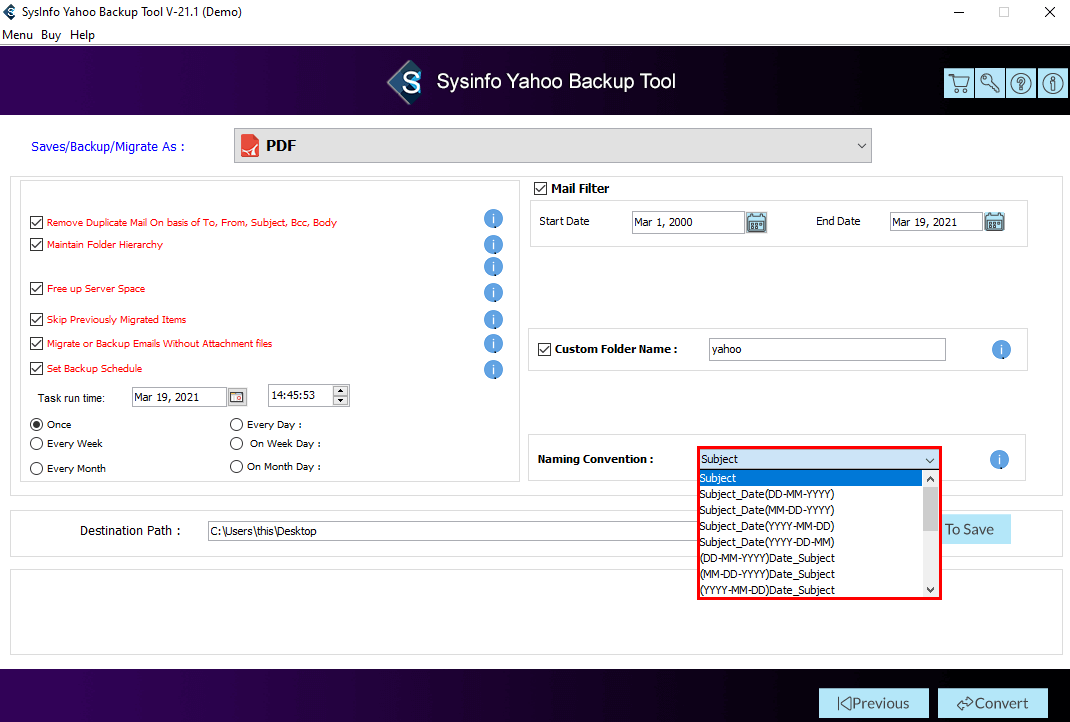
Task: Show info for Naming Convention
Action: (999, 460)
